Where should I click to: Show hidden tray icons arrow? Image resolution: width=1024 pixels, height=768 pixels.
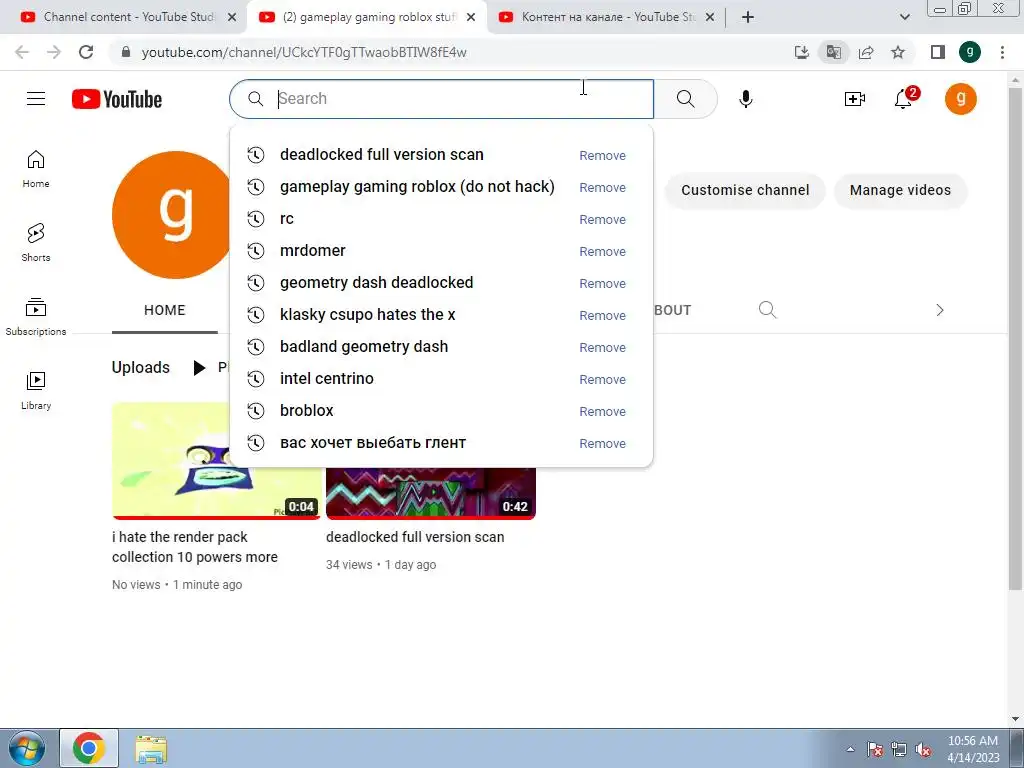point(850,750)
